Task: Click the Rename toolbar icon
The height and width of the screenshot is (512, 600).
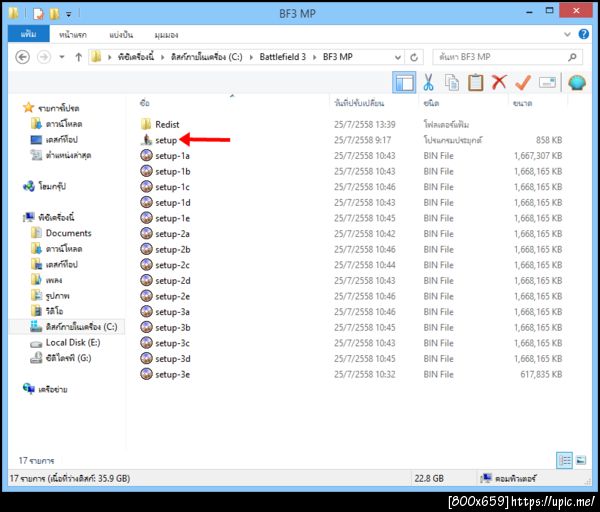Action: (x=547, y=82)
